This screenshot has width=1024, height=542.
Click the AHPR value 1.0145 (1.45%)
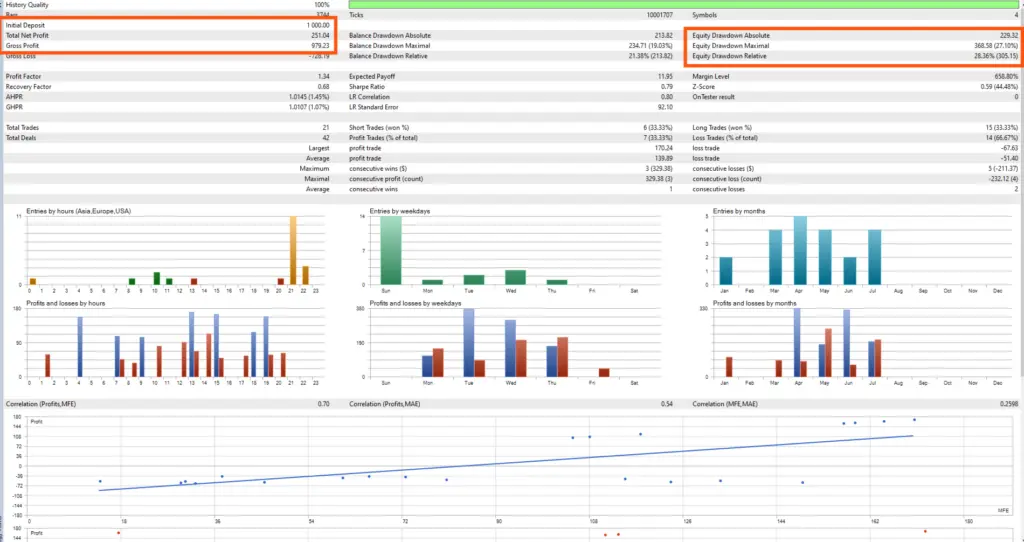309,97
